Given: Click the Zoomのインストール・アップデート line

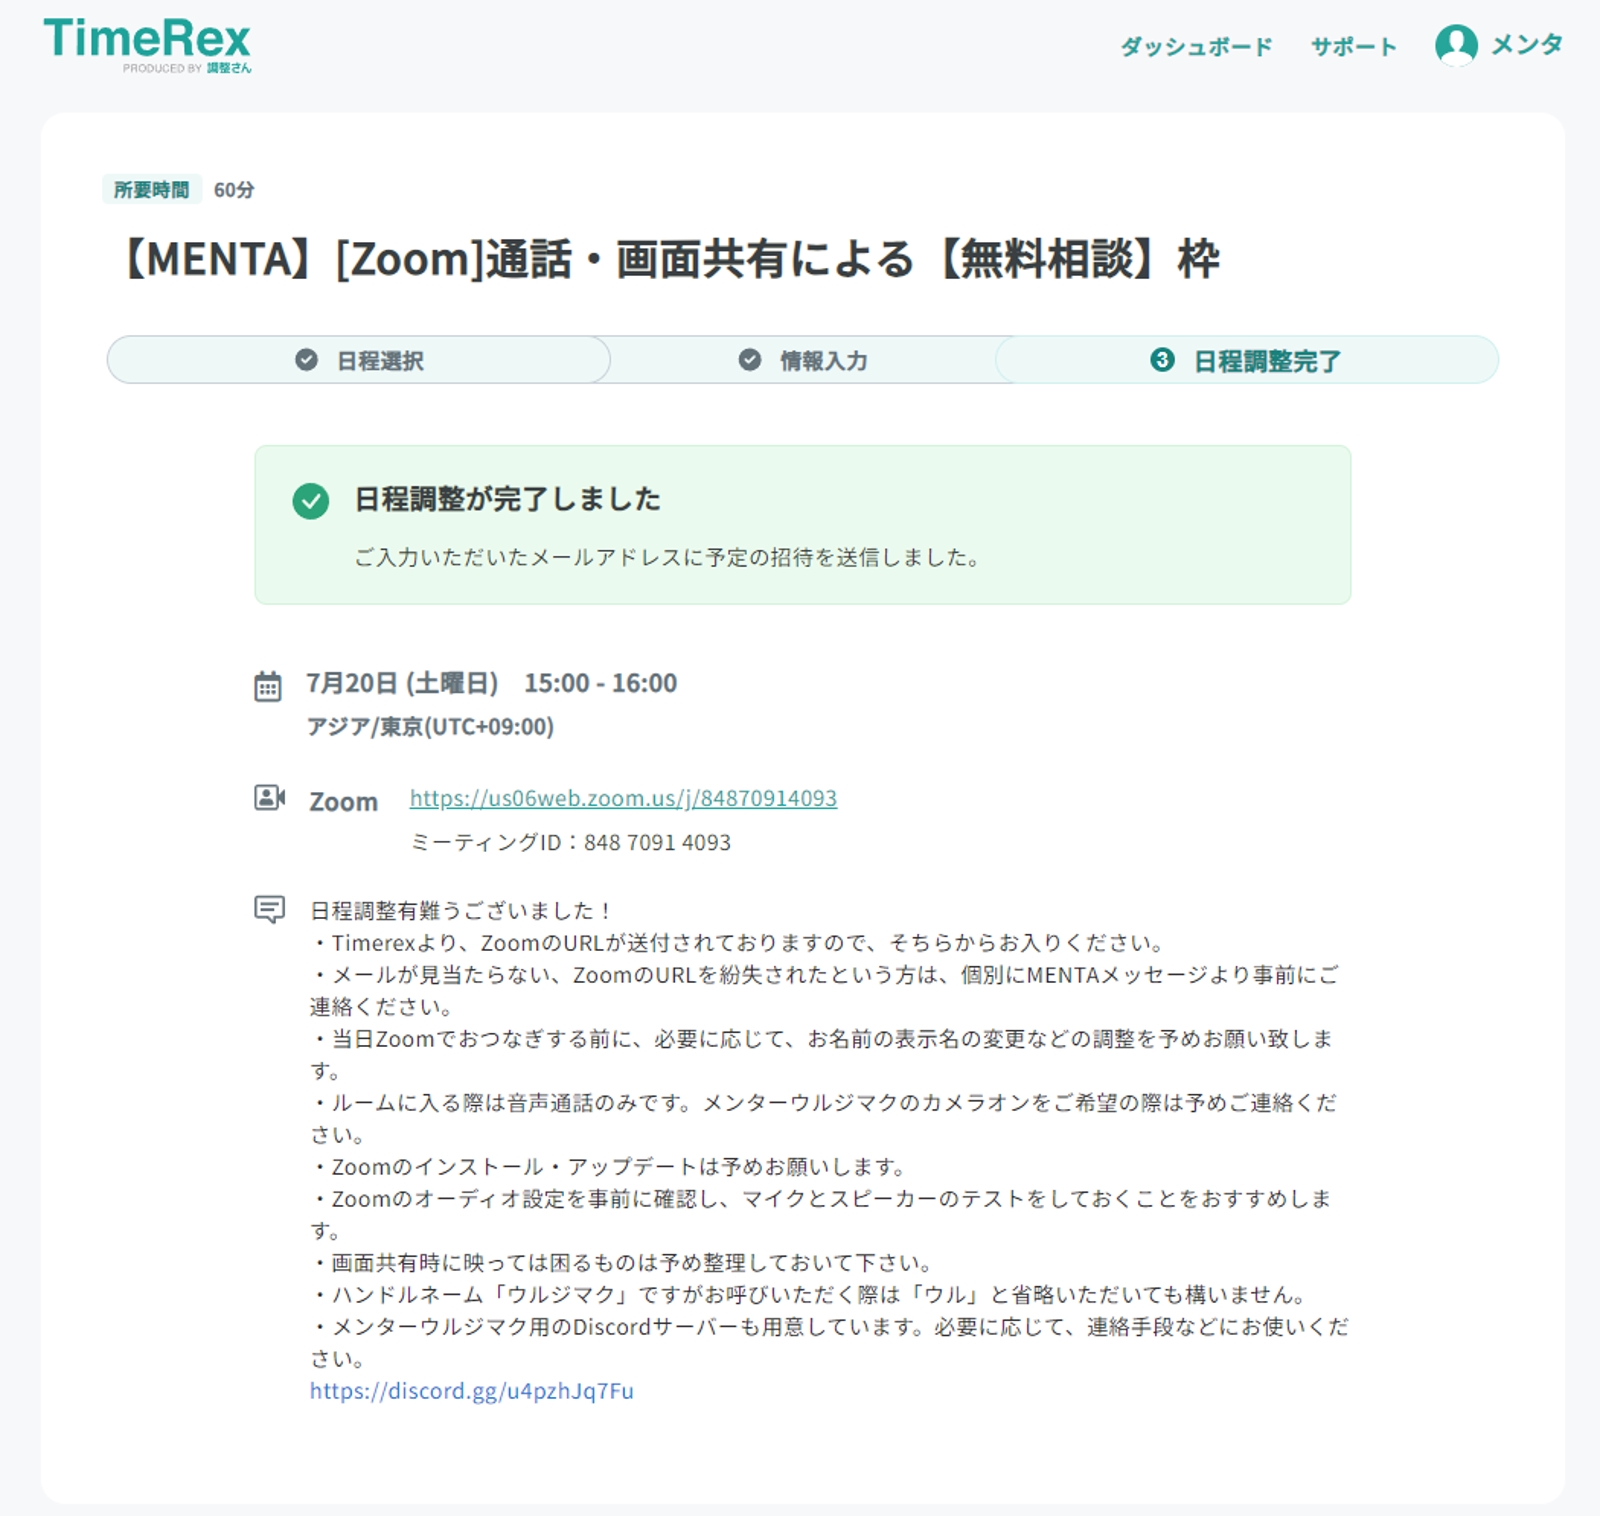Looking at the screenshot, I should pos(610,1167).
